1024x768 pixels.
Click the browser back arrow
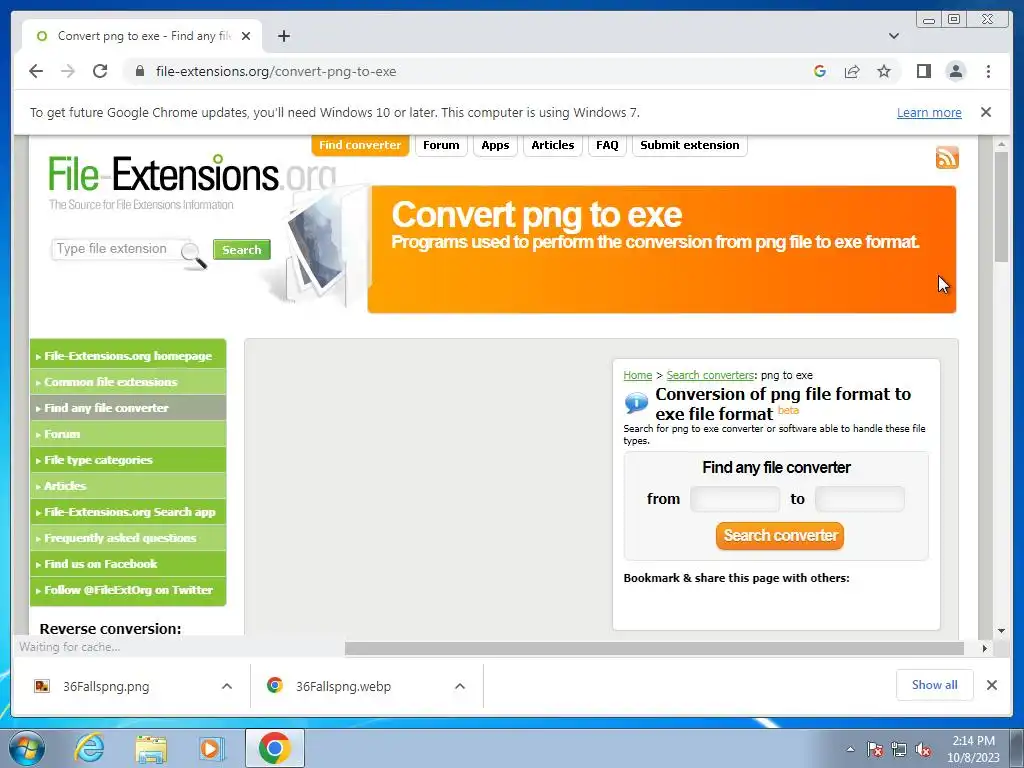36,71
